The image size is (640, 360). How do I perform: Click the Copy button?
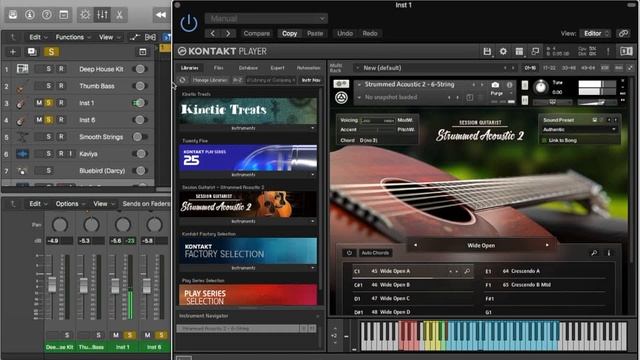[289, 33]
